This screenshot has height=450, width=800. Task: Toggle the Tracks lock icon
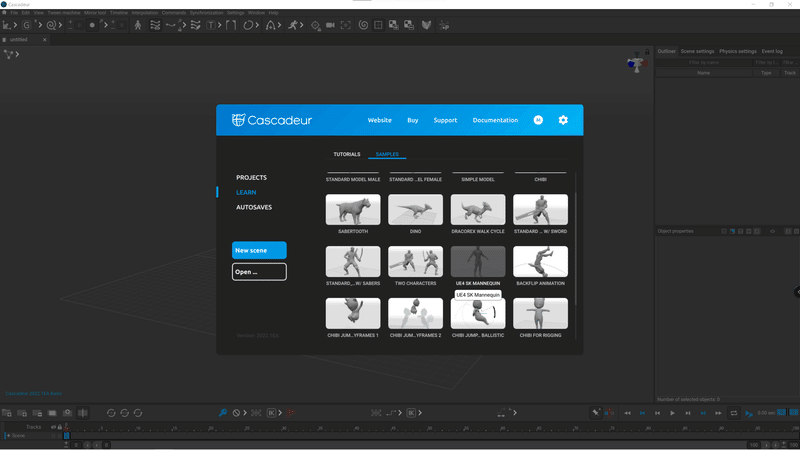[60, 427]
